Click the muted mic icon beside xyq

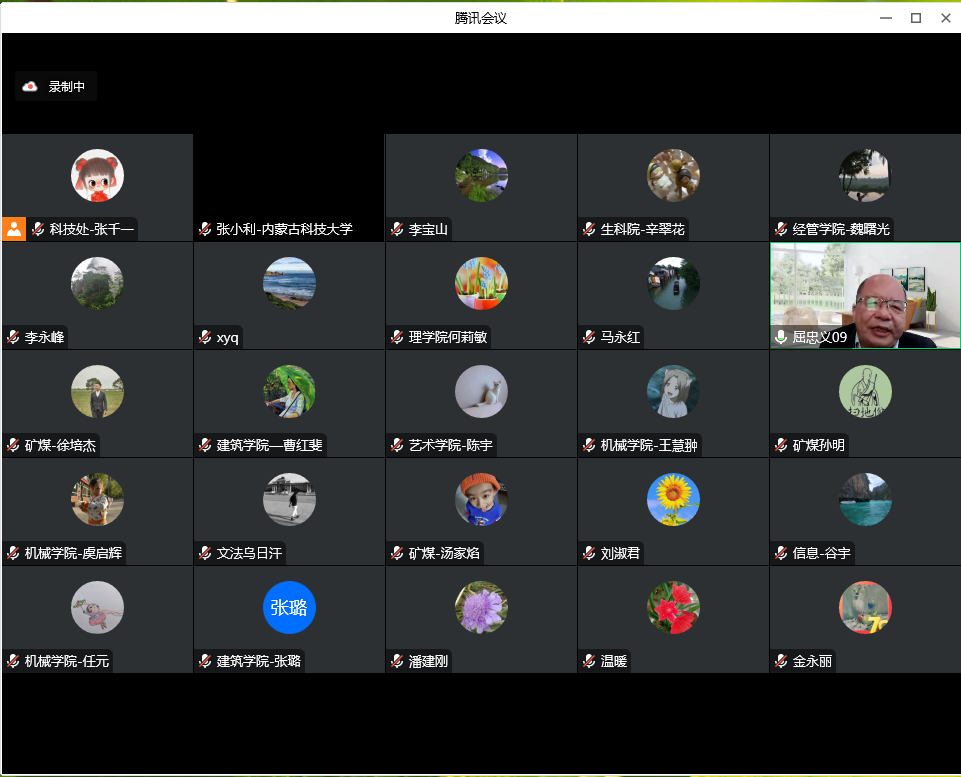(205, 337)
